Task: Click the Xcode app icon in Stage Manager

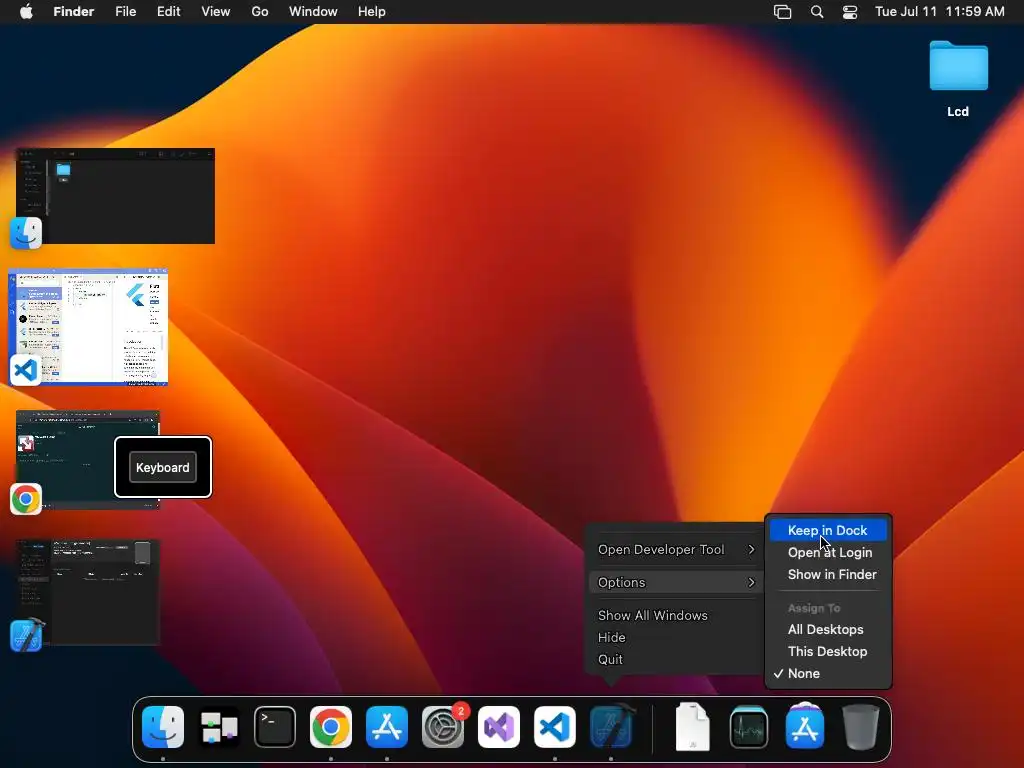Action: pyautogui.click(x=27, y=635)
